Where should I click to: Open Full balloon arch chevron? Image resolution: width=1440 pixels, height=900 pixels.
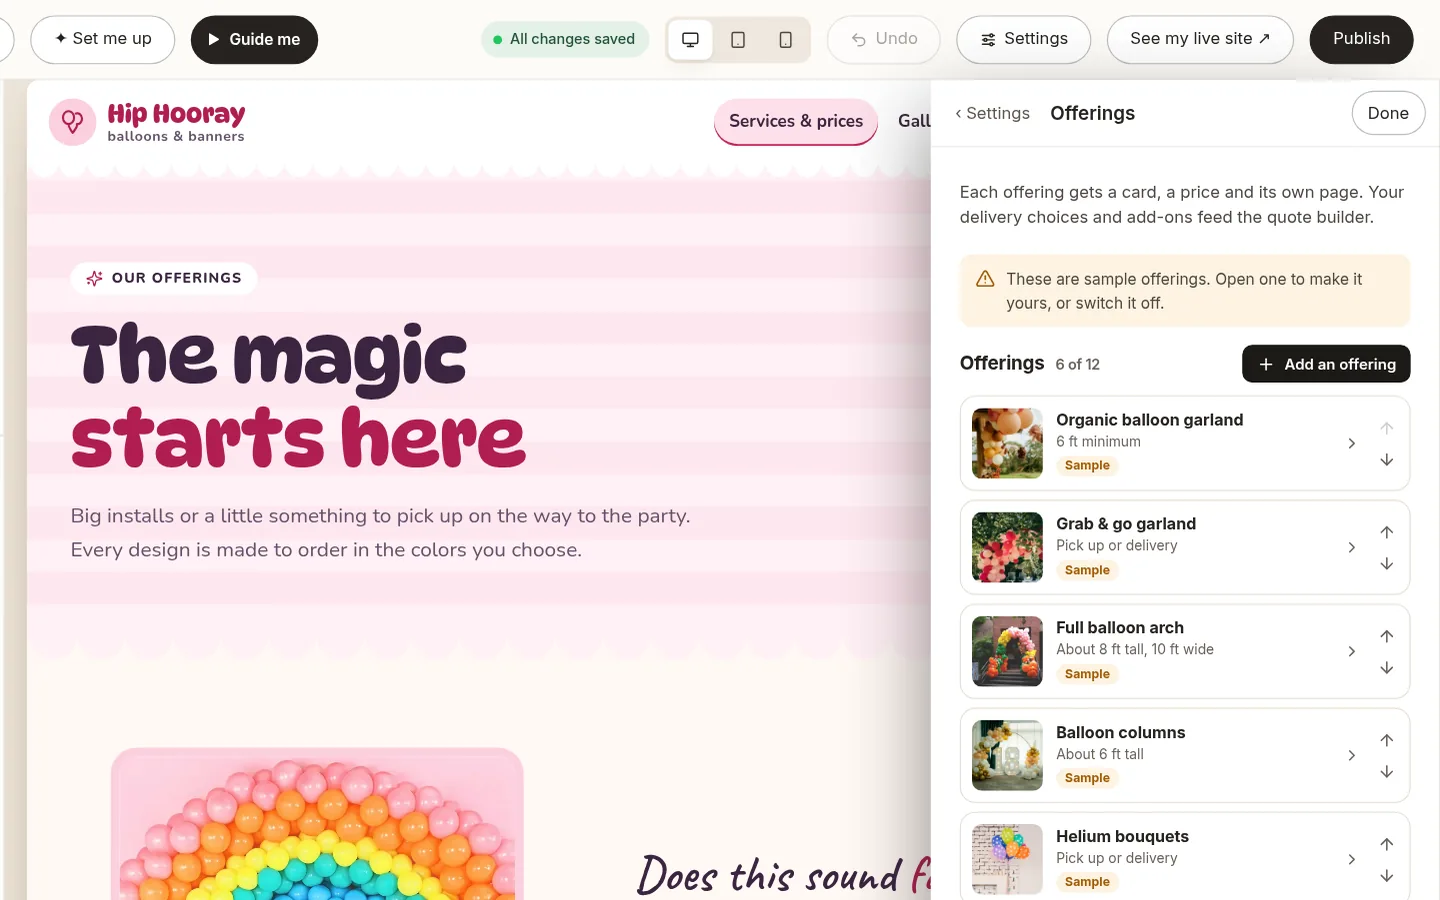[1351, 651]
